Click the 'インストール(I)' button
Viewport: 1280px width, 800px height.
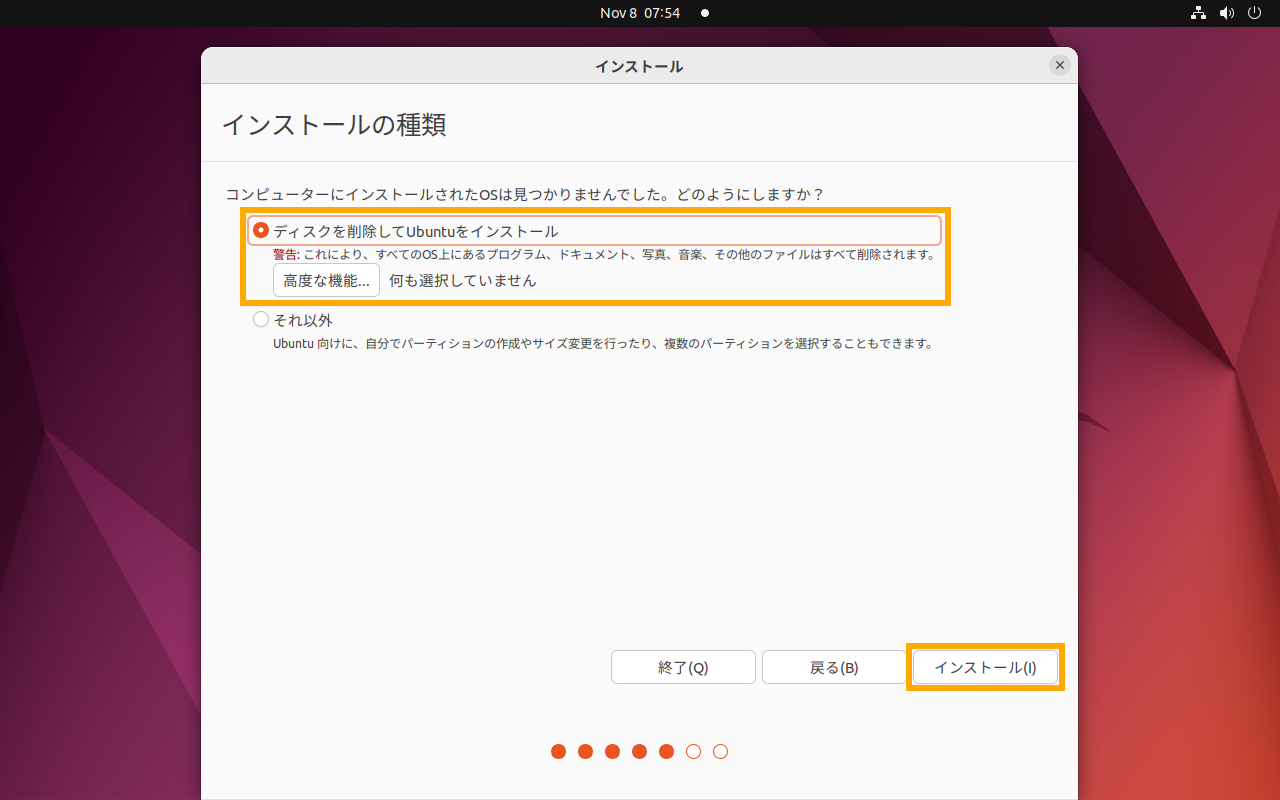pos(985,667)
